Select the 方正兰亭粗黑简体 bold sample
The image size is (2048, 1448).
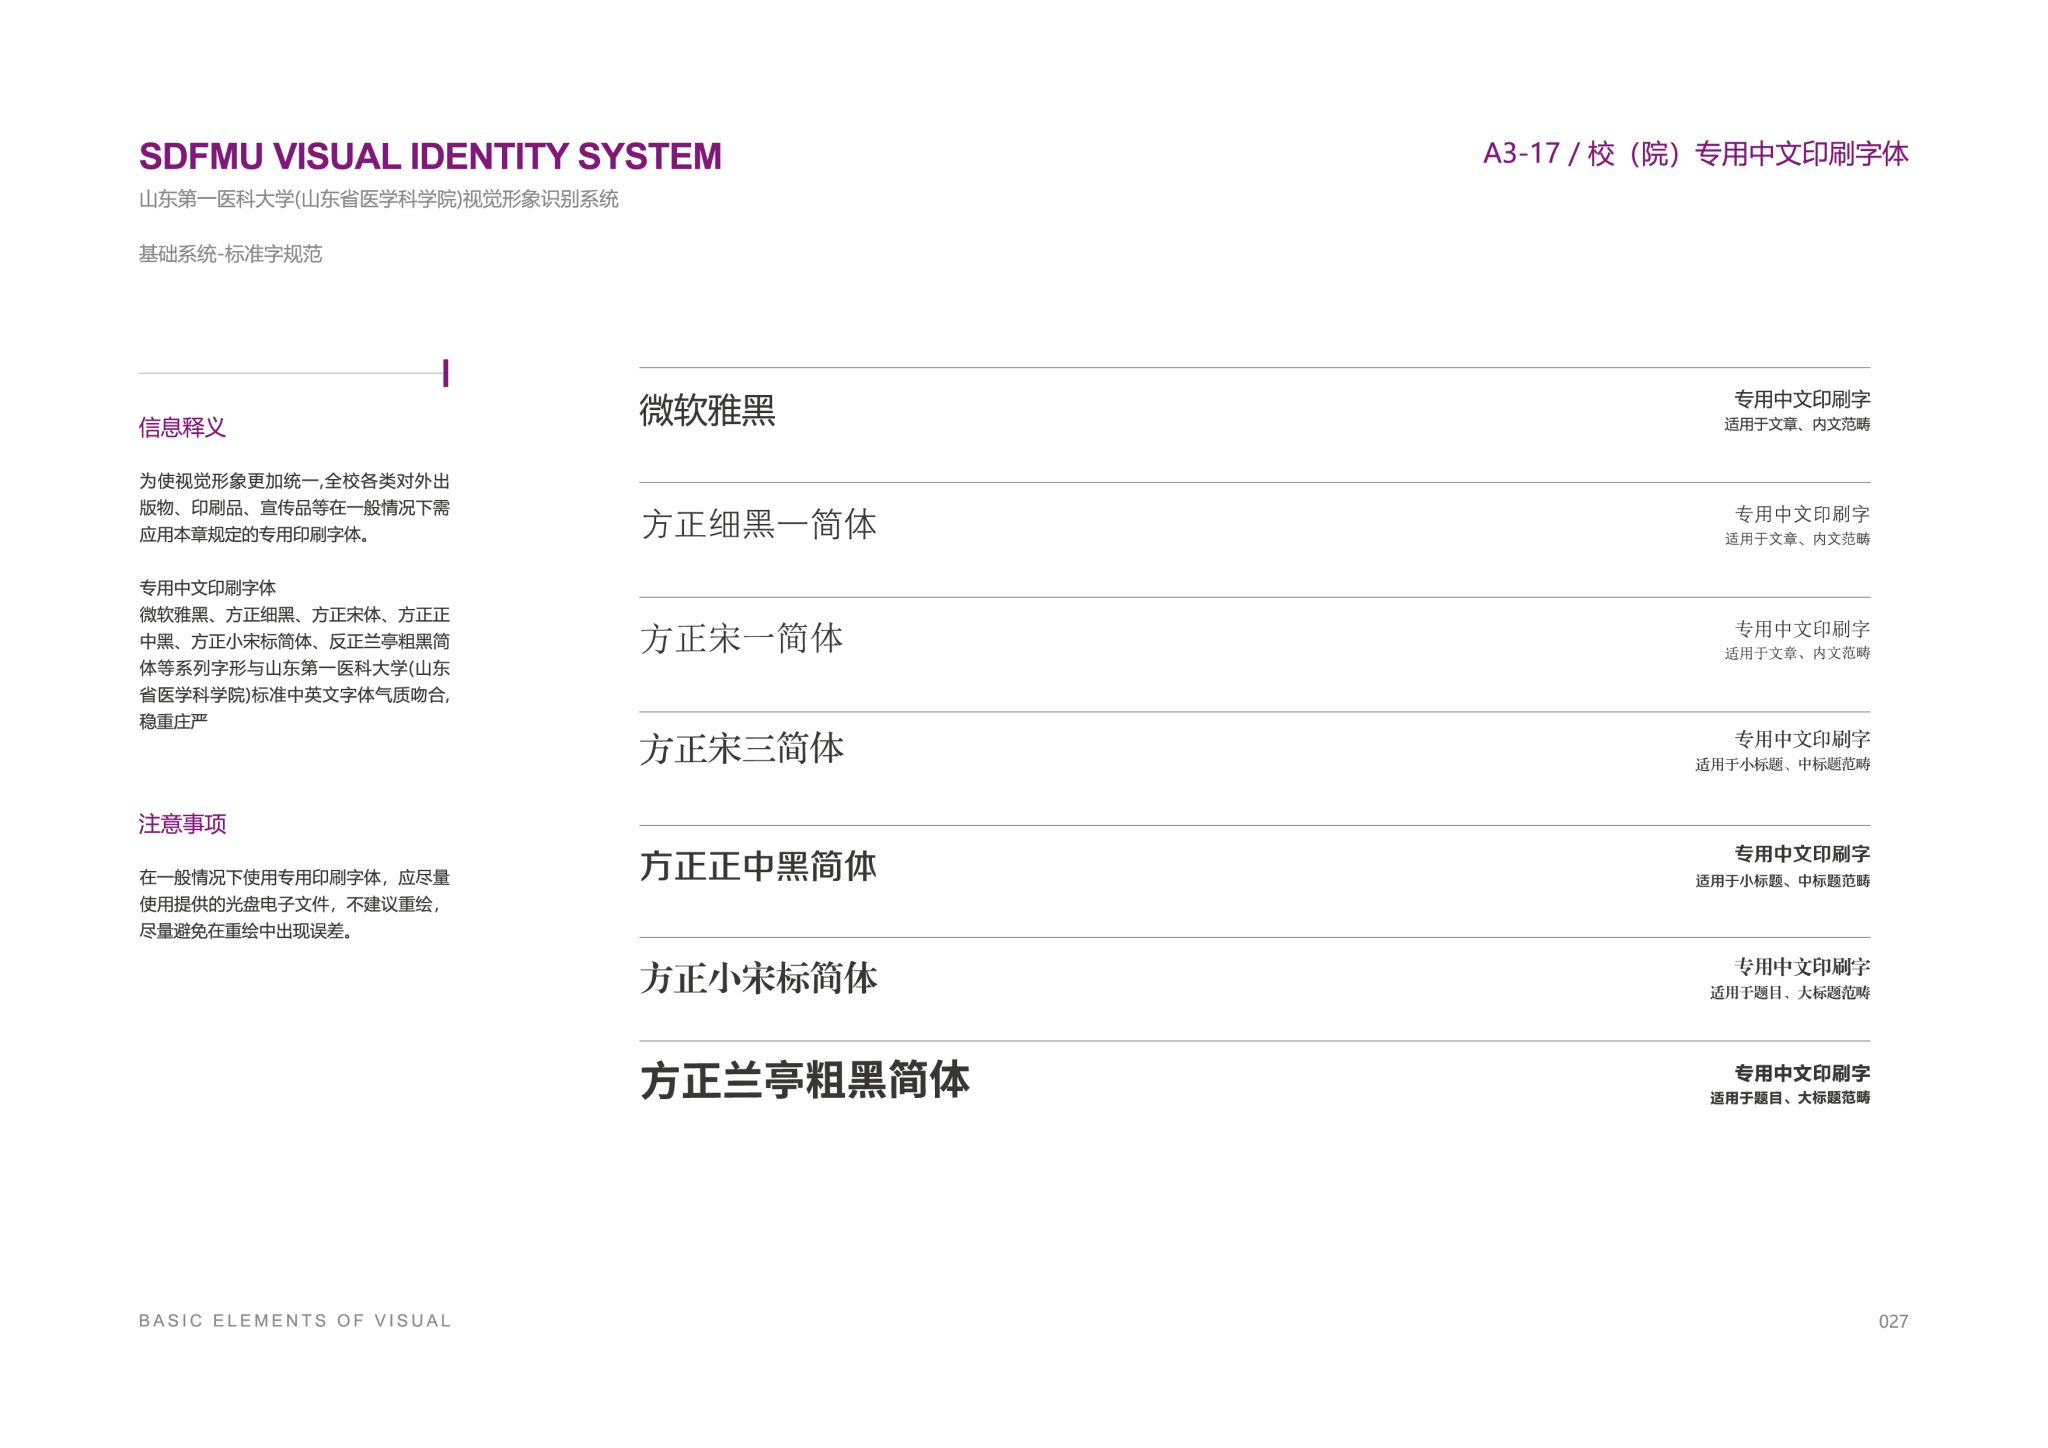[x=805, y=1081]
